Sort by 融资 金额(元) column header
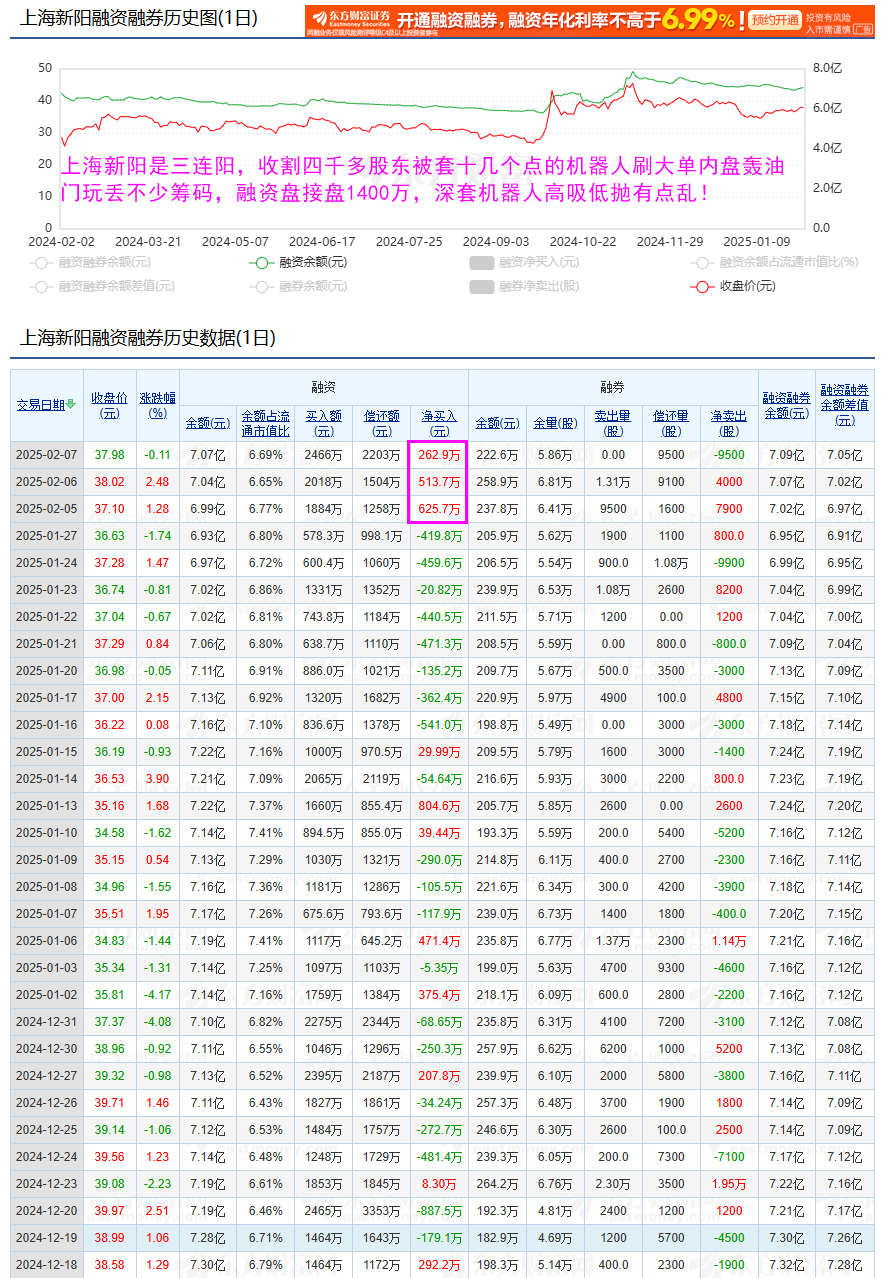Image resolution: width=883 pixels, height=1278 pixels. point(207,423)
